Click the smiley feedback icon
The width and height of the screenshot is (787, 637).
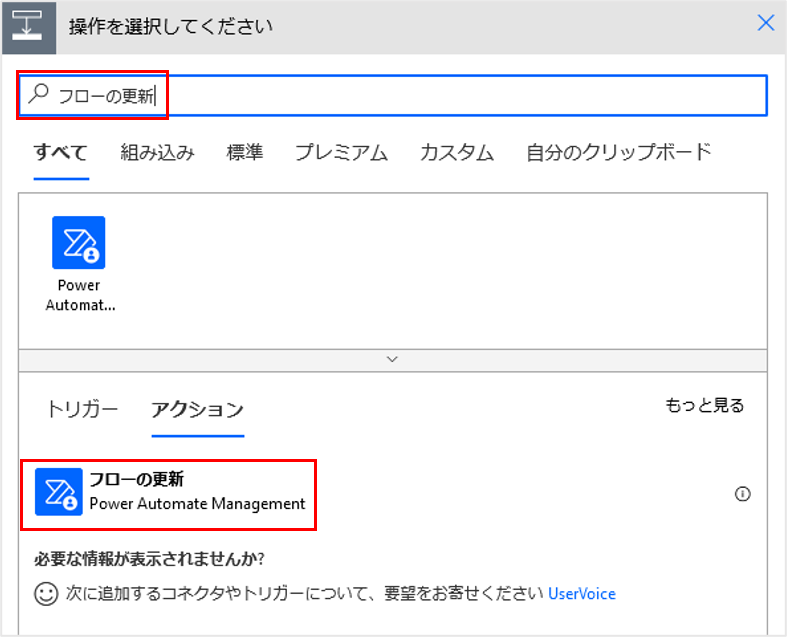click(x=46, y=593)
